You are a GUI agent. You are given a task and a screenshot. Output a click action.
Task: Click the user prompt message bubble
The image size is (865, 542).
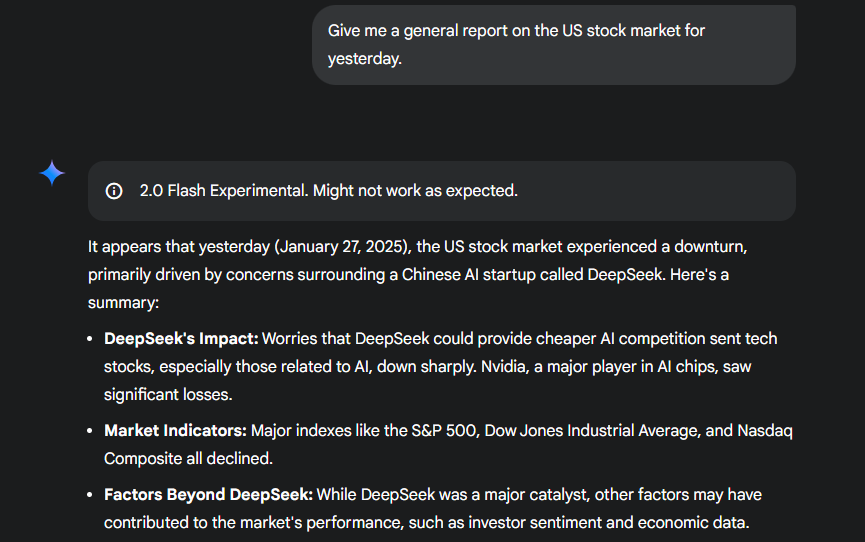pyautogui.click(x=553, y=45)
